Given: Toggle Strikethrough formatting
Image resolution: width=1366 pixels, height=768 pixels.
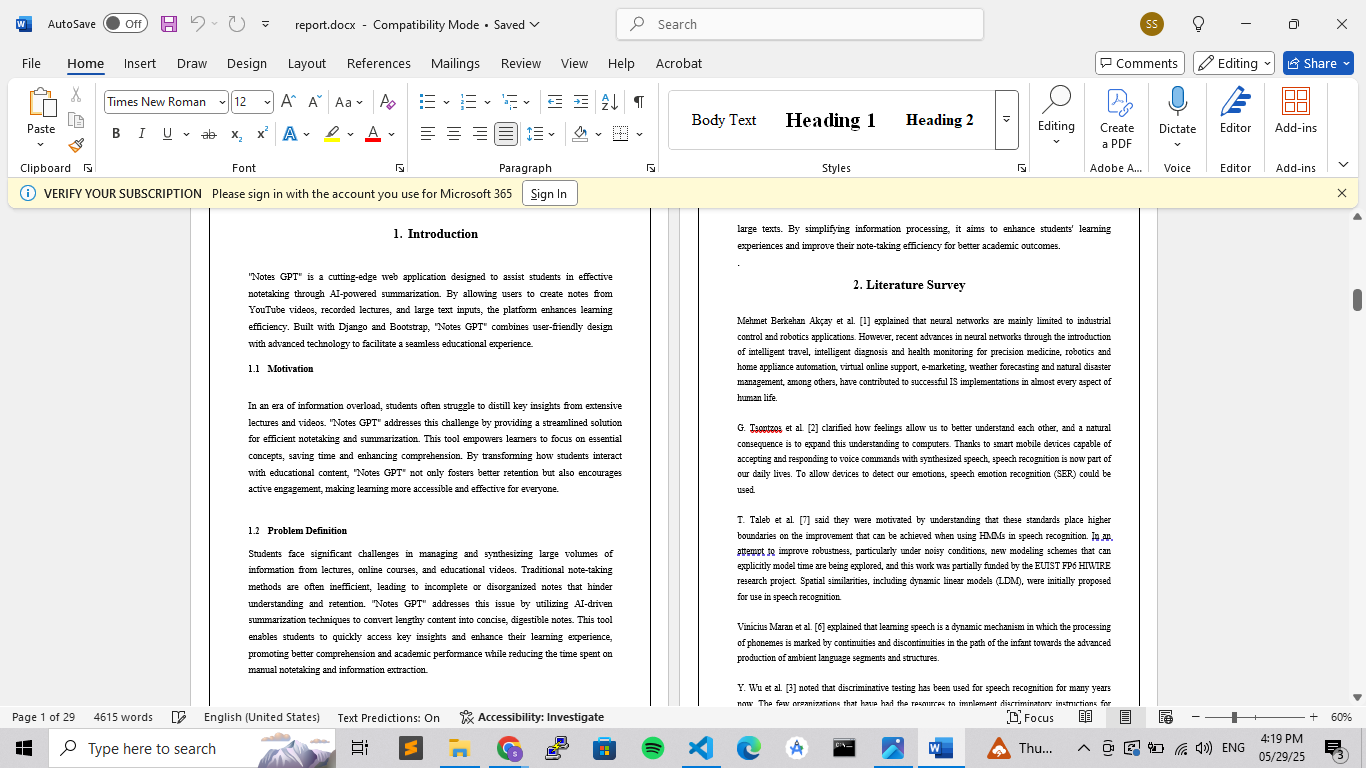Looking at the screenshot, I should [x=209, y=134].
